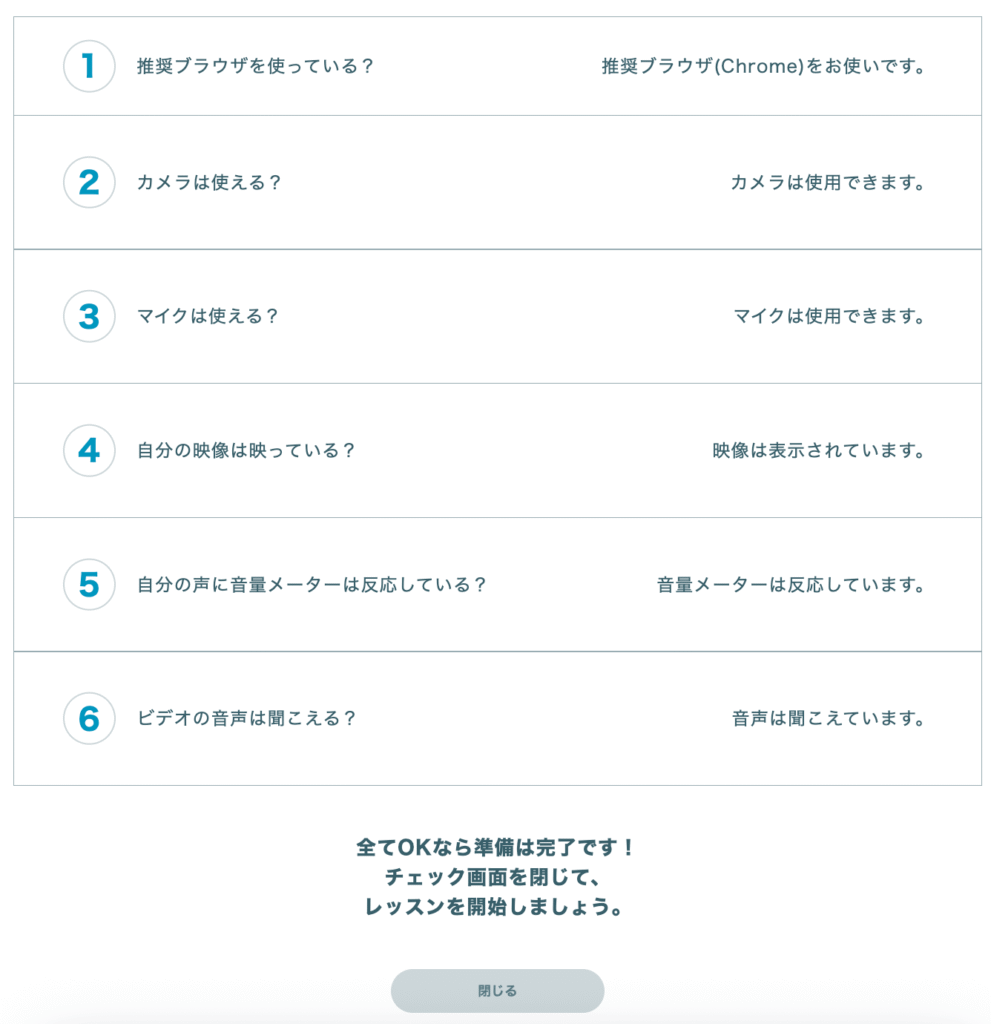Click the 全てOKなら準備は完了です！ heading
The width and height of the screenshot is (991, 1024).
tap(496, 847)
